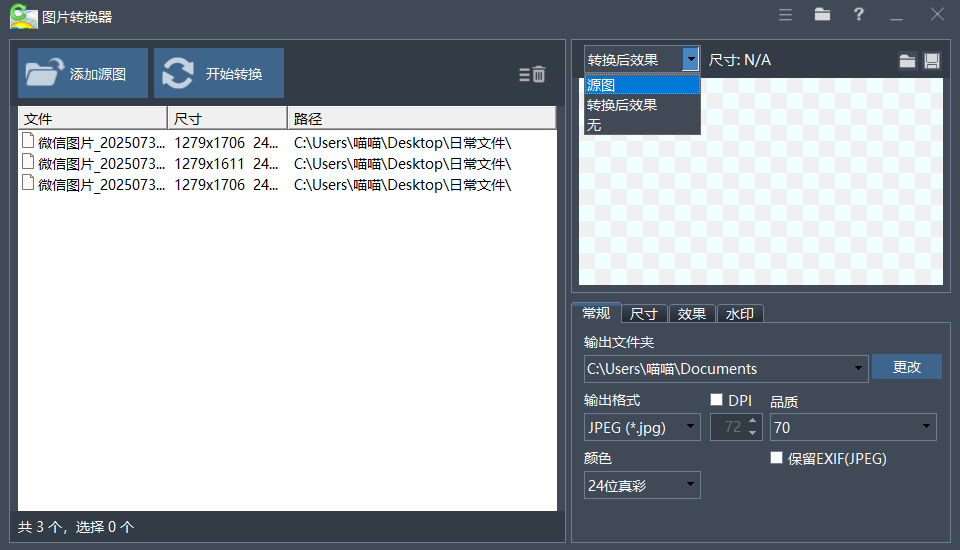Click the open folder icon above preview
This screenshot has height=550, width=960.
point(907,61)
